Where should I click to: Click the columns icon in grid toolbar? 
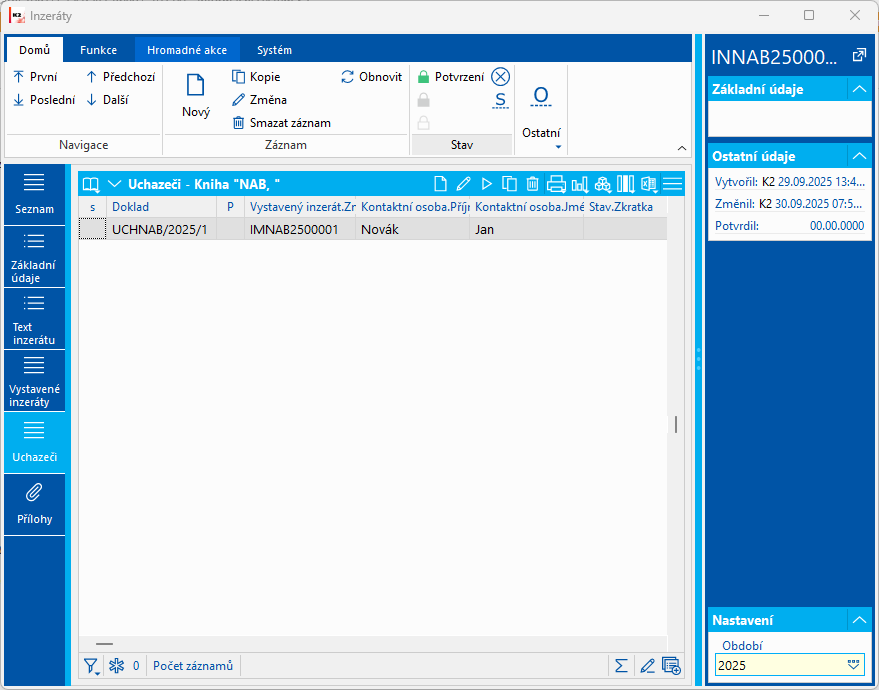626,184
